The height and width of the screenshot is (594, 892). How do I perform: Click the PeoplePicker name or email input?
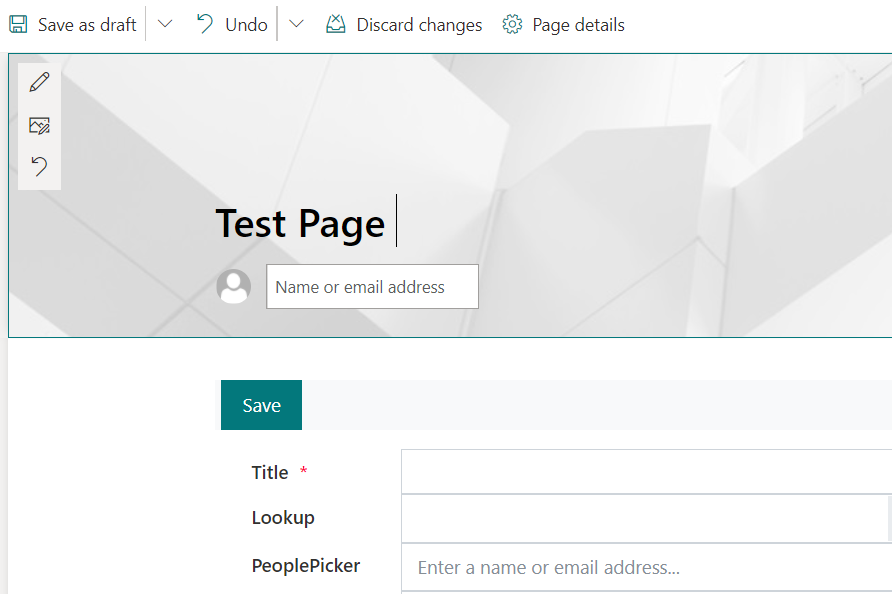(x=645, y=567)
